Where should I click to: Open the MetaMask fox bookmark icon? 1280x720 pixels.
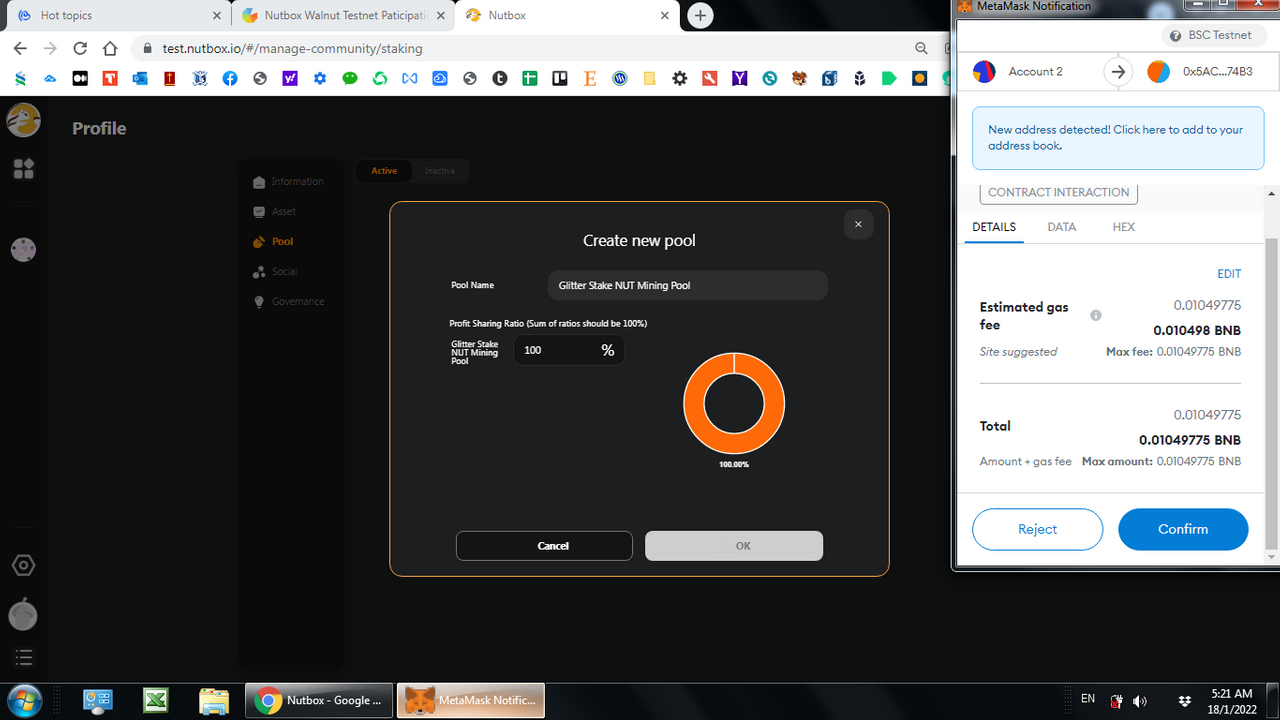coord(800,78)
